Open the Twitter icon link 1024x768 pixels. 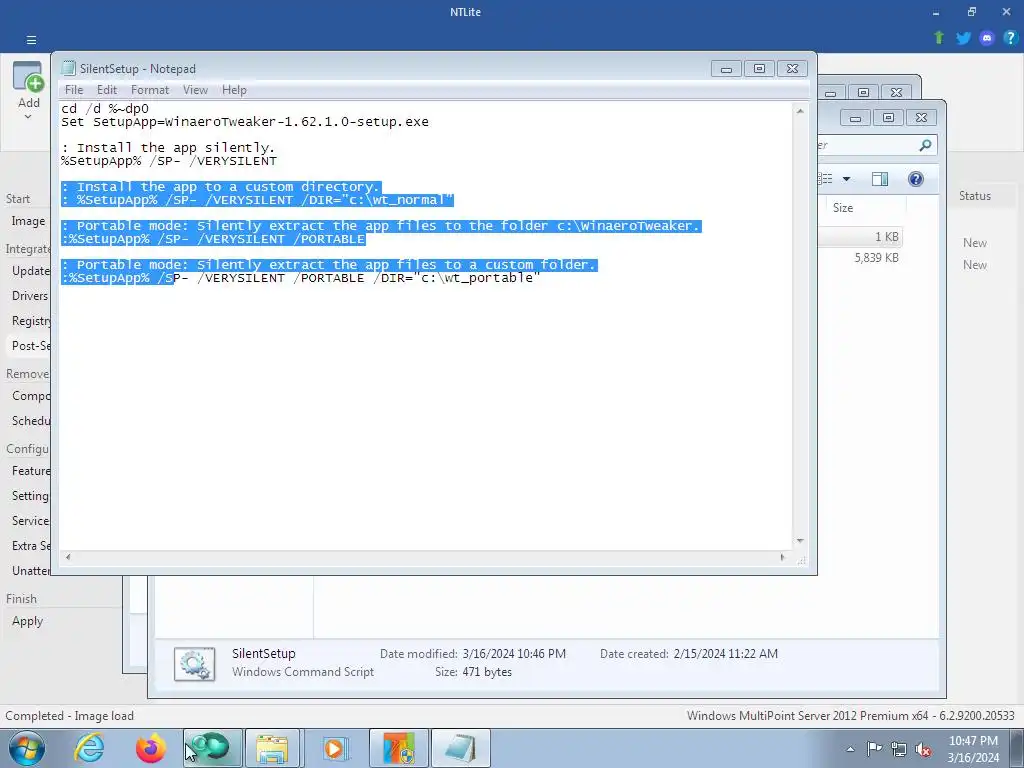[x=963, y=38]
